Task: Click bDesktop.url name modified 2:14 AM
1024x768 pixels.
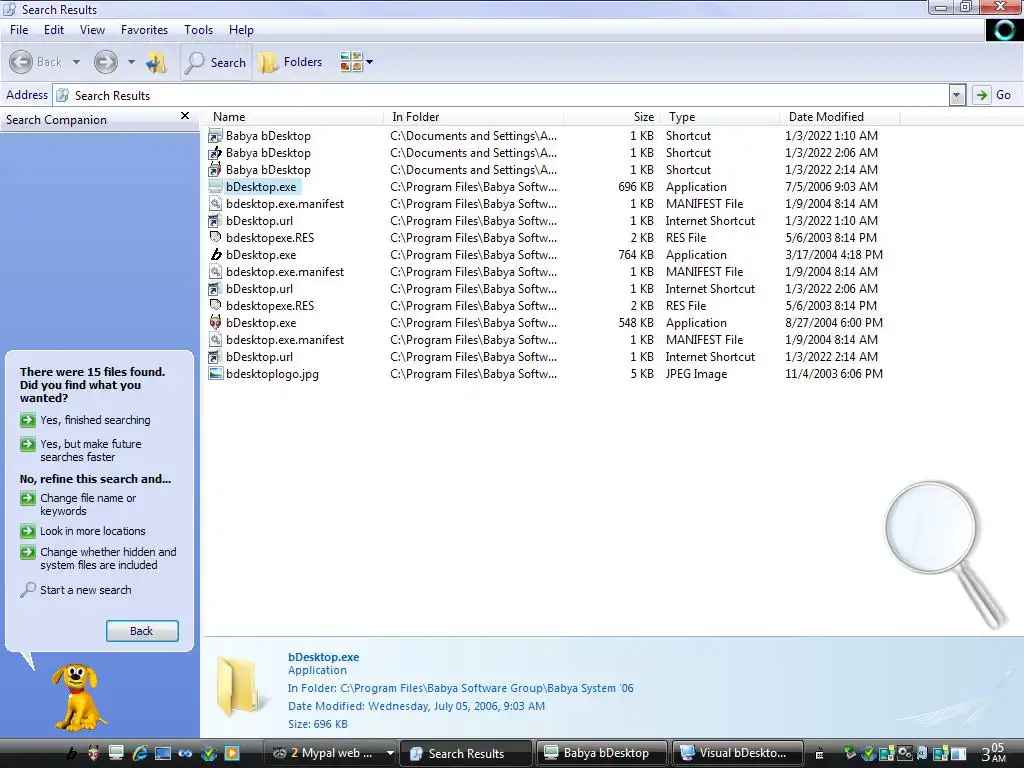Action: tap(259, 357)
